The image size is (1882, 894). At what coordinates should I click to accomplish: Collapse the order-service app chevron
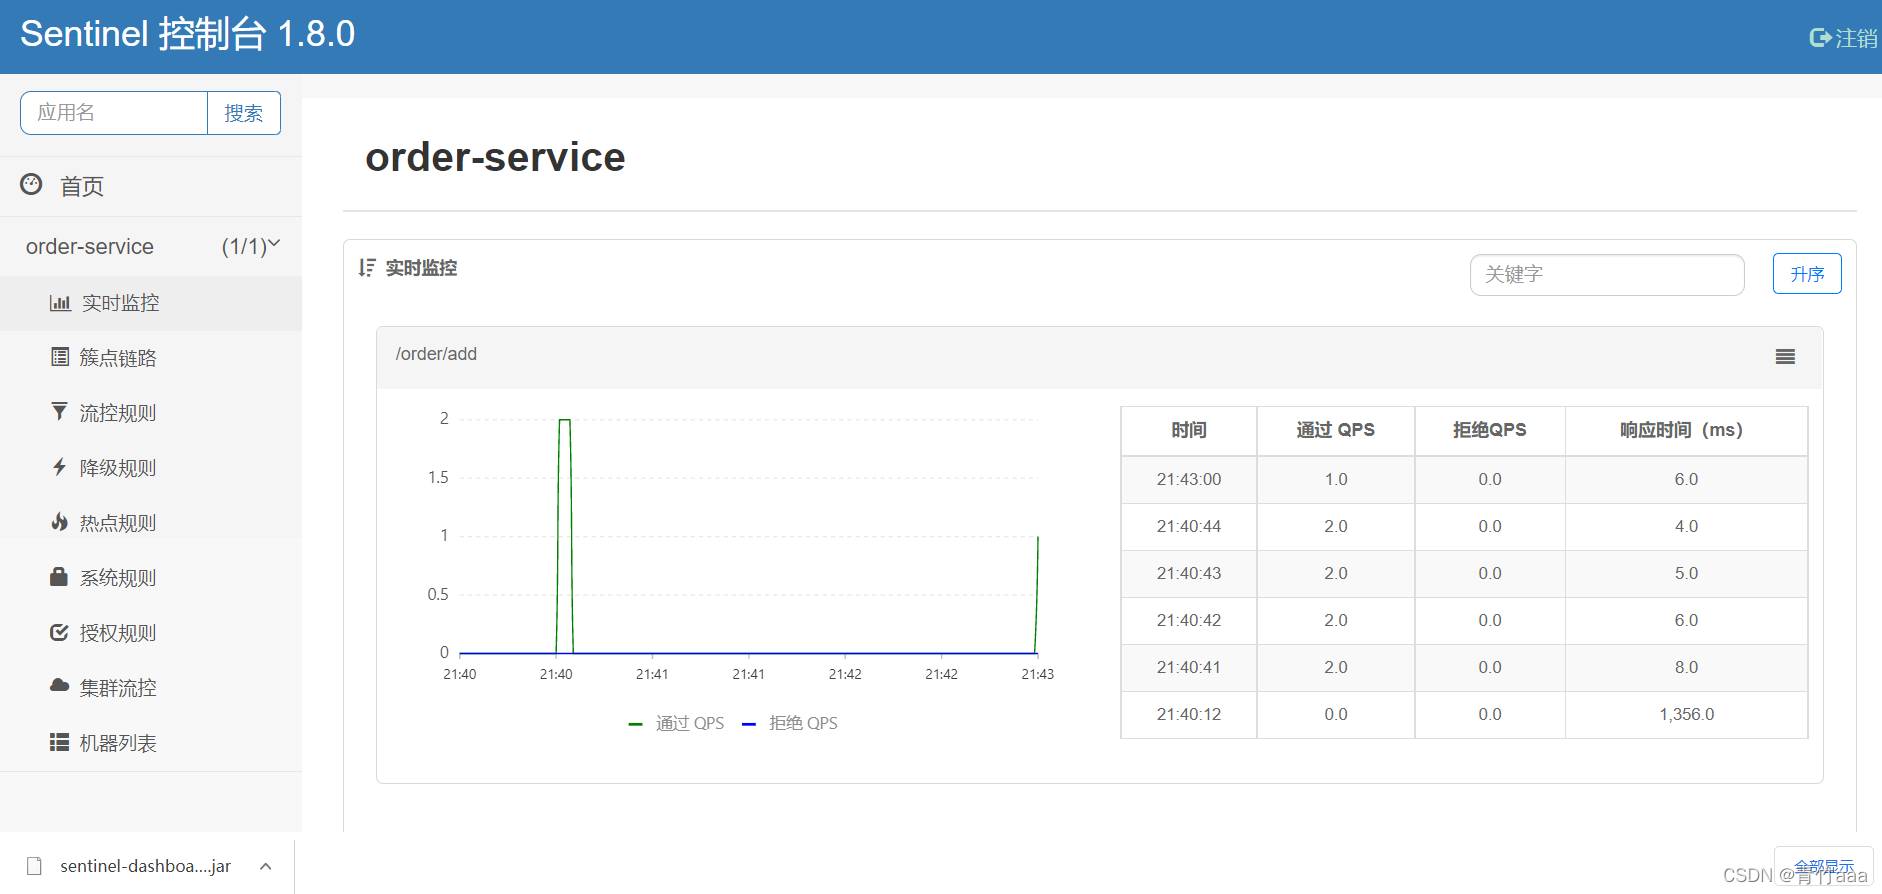click(x=274, y=244)
